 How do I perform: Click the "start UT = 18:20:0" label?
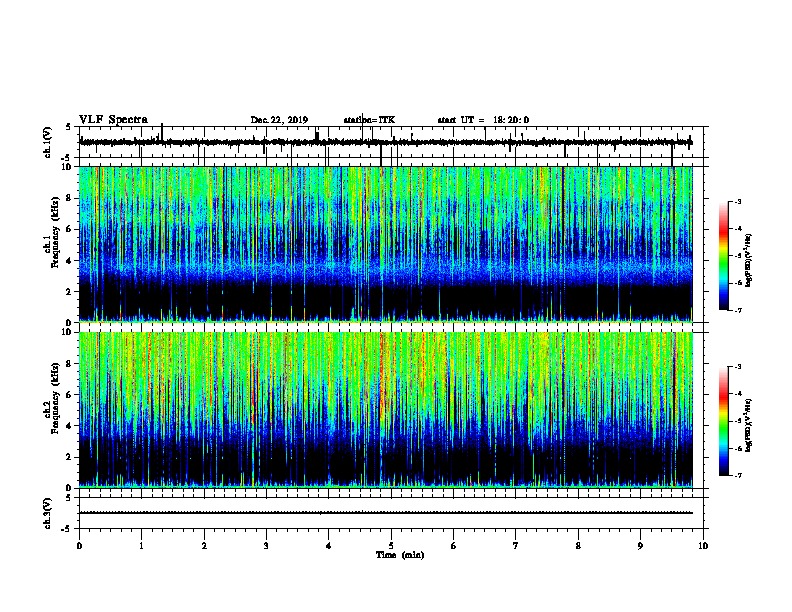coord(483,120)
